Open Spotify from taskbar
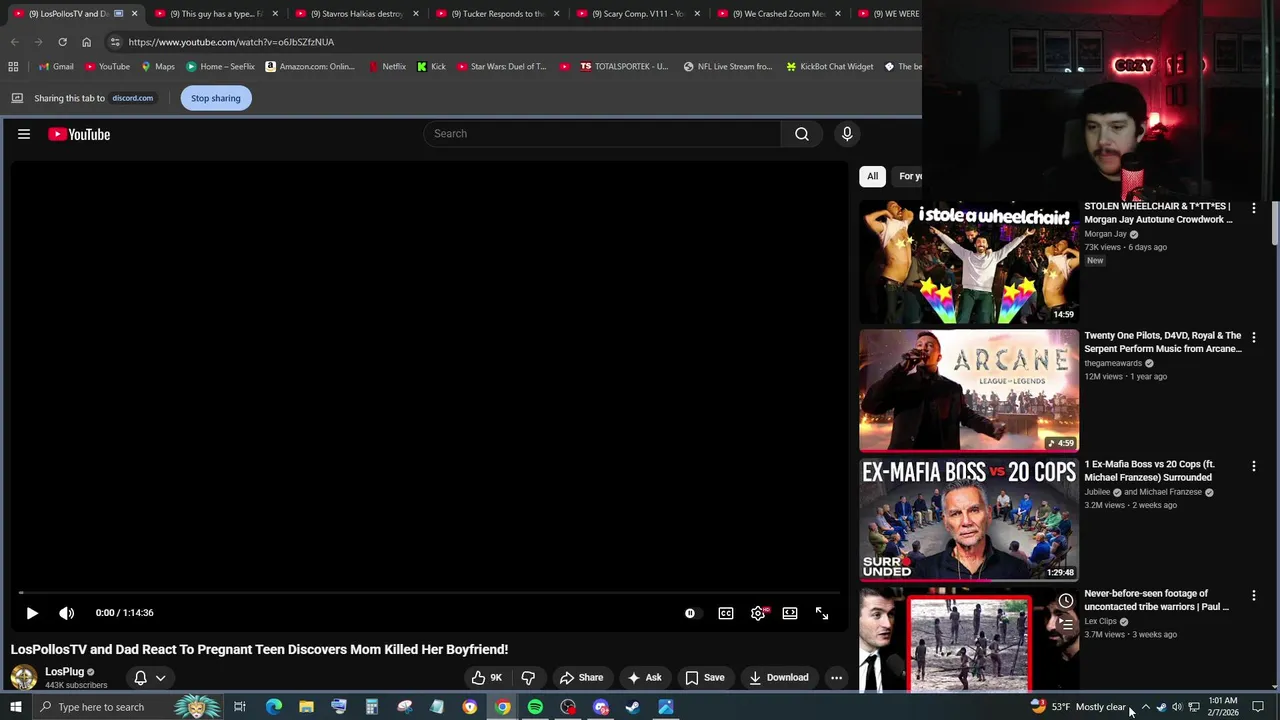The height and width of the screenshot is (720, 1280). [535, 707]
